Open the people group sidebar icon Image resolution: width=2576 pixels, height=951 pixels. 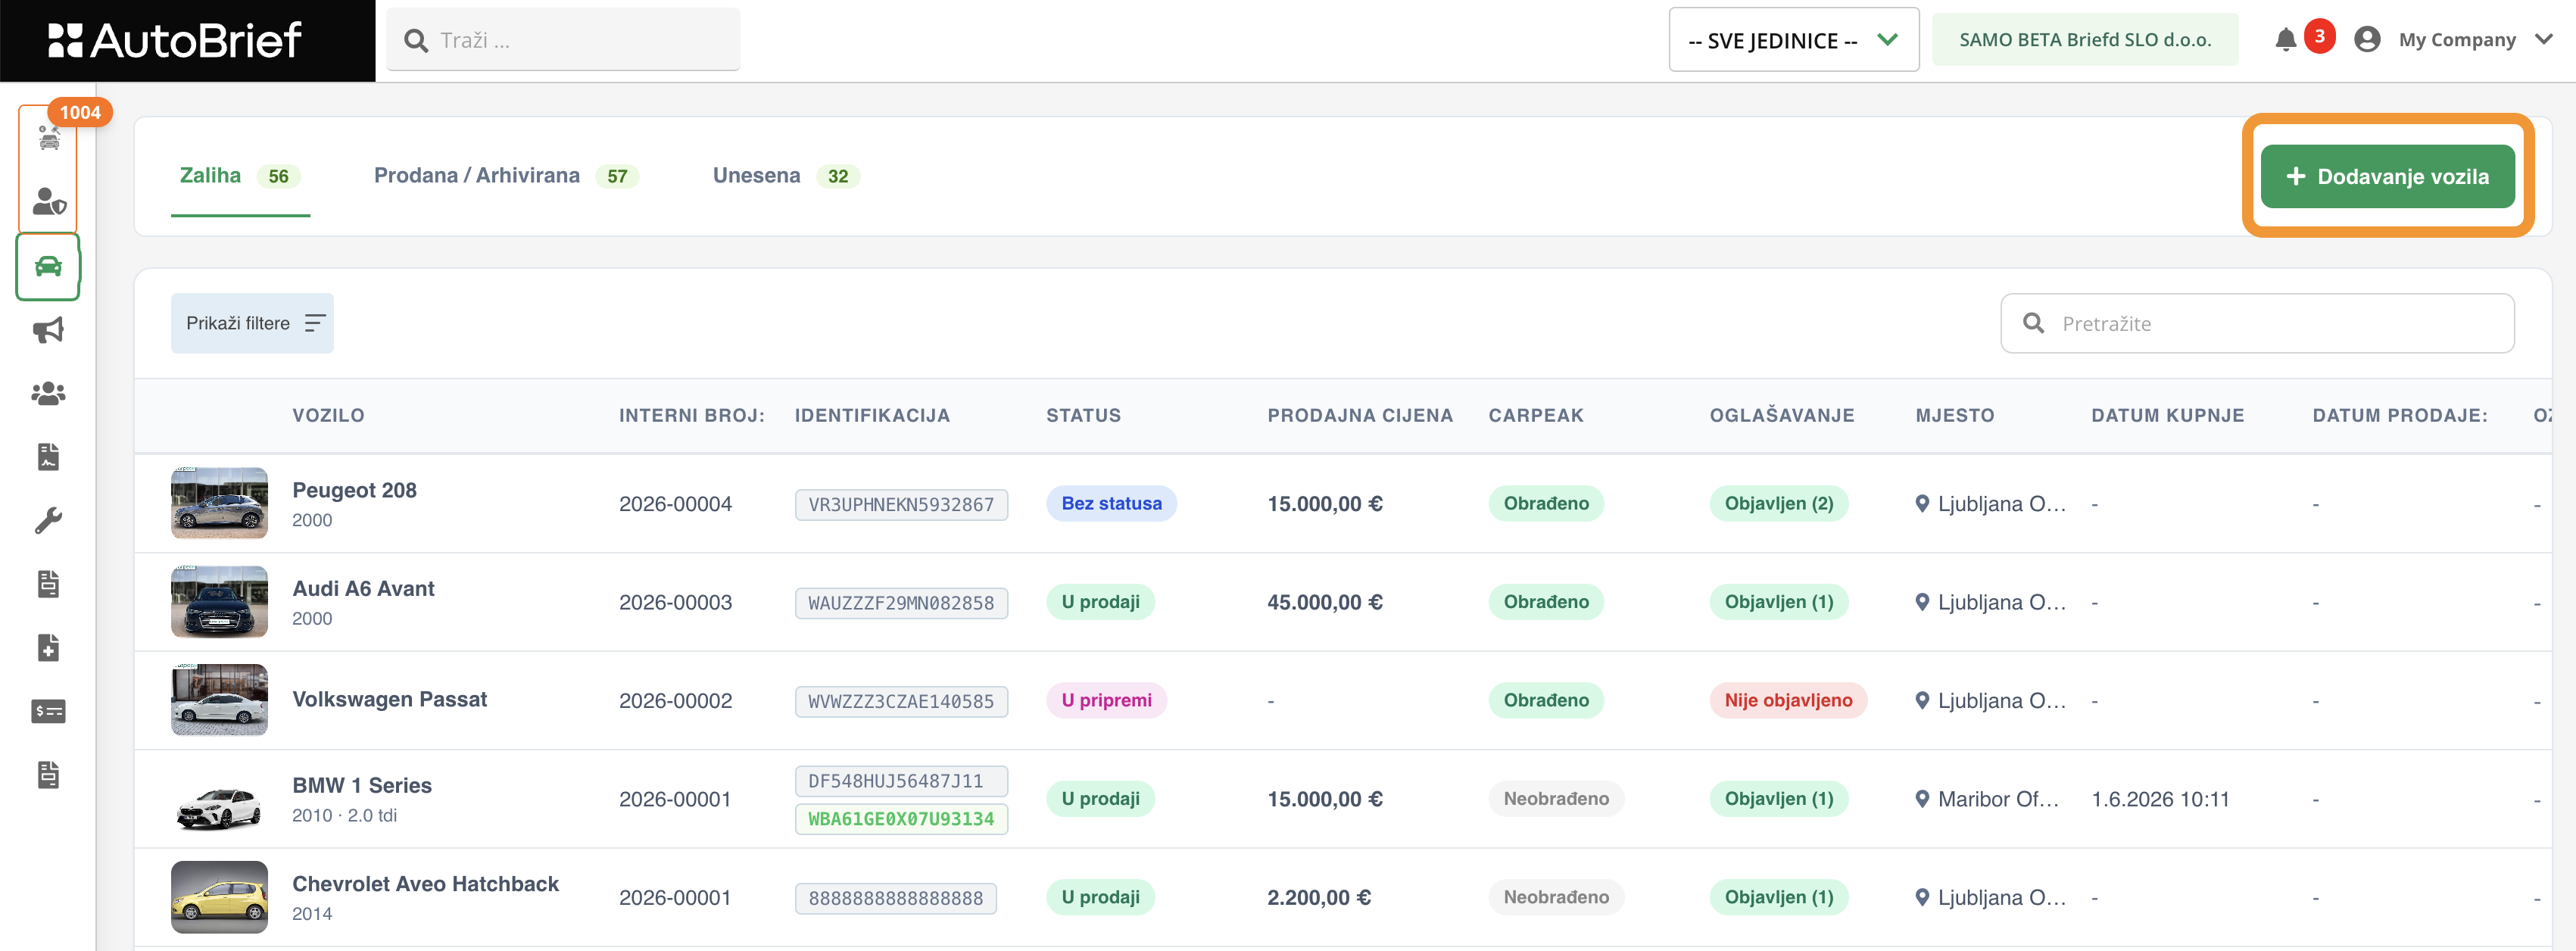click(48, 393)
